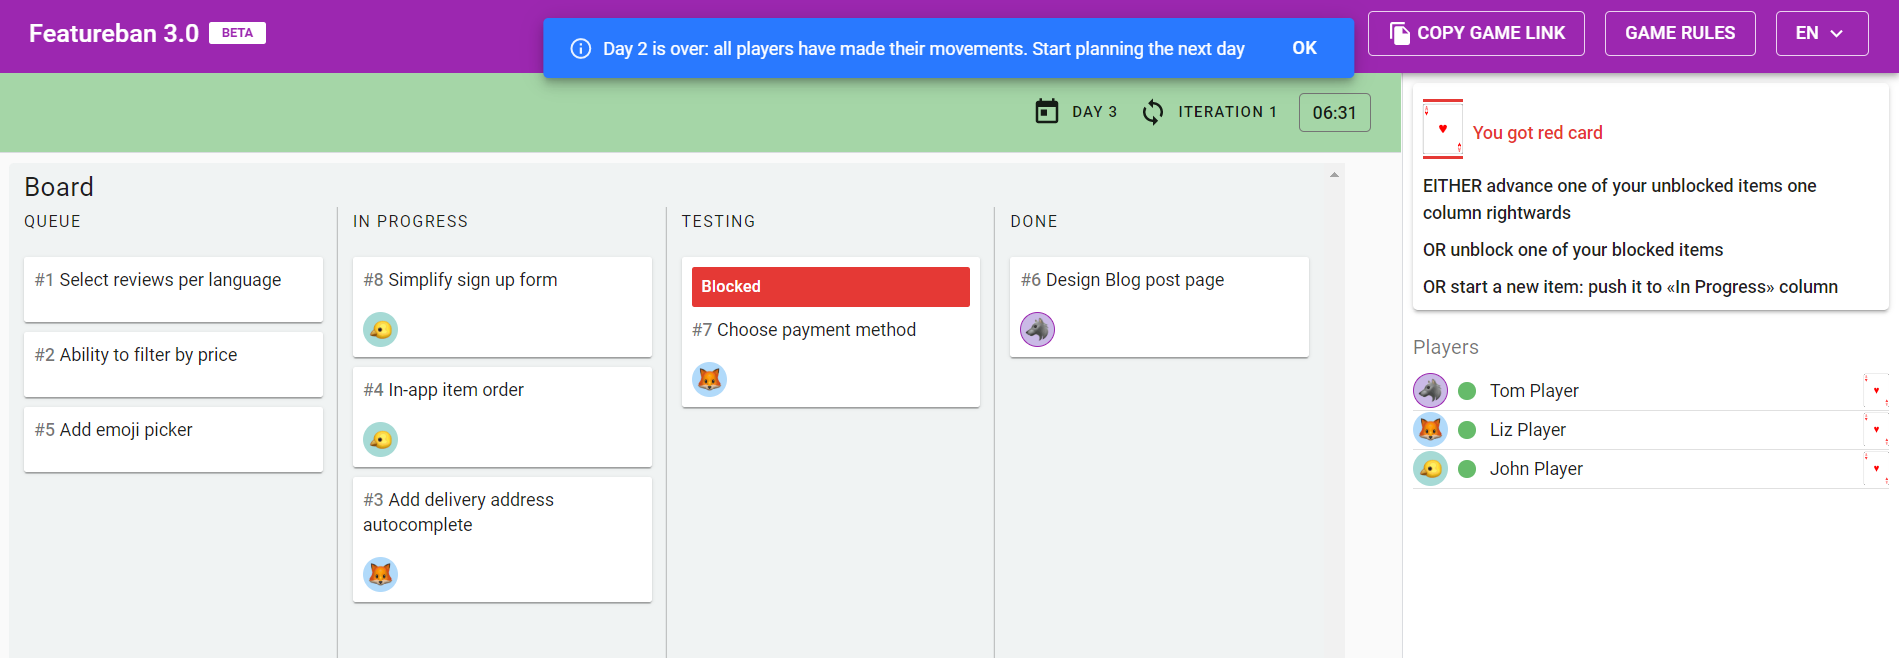Screen dimensions: 1899x658
Task: Select the Add emoji picker card in Queue
Action: (x=173, y=439)
